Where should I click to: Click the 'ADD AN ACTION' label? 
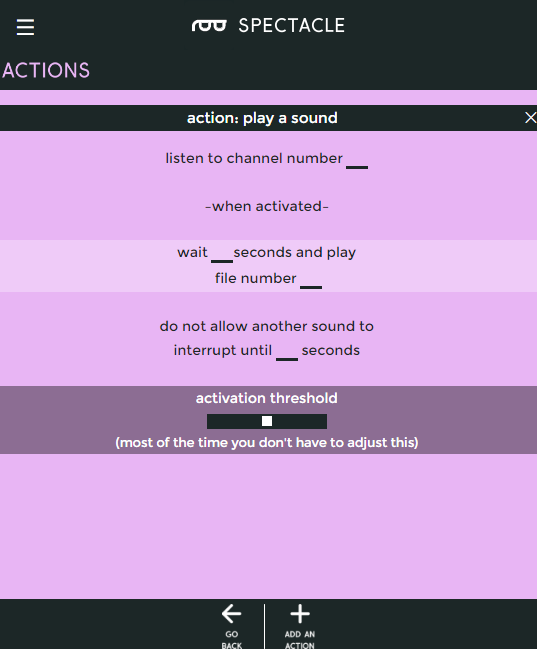pyautogui.click(x=300, y=639)
